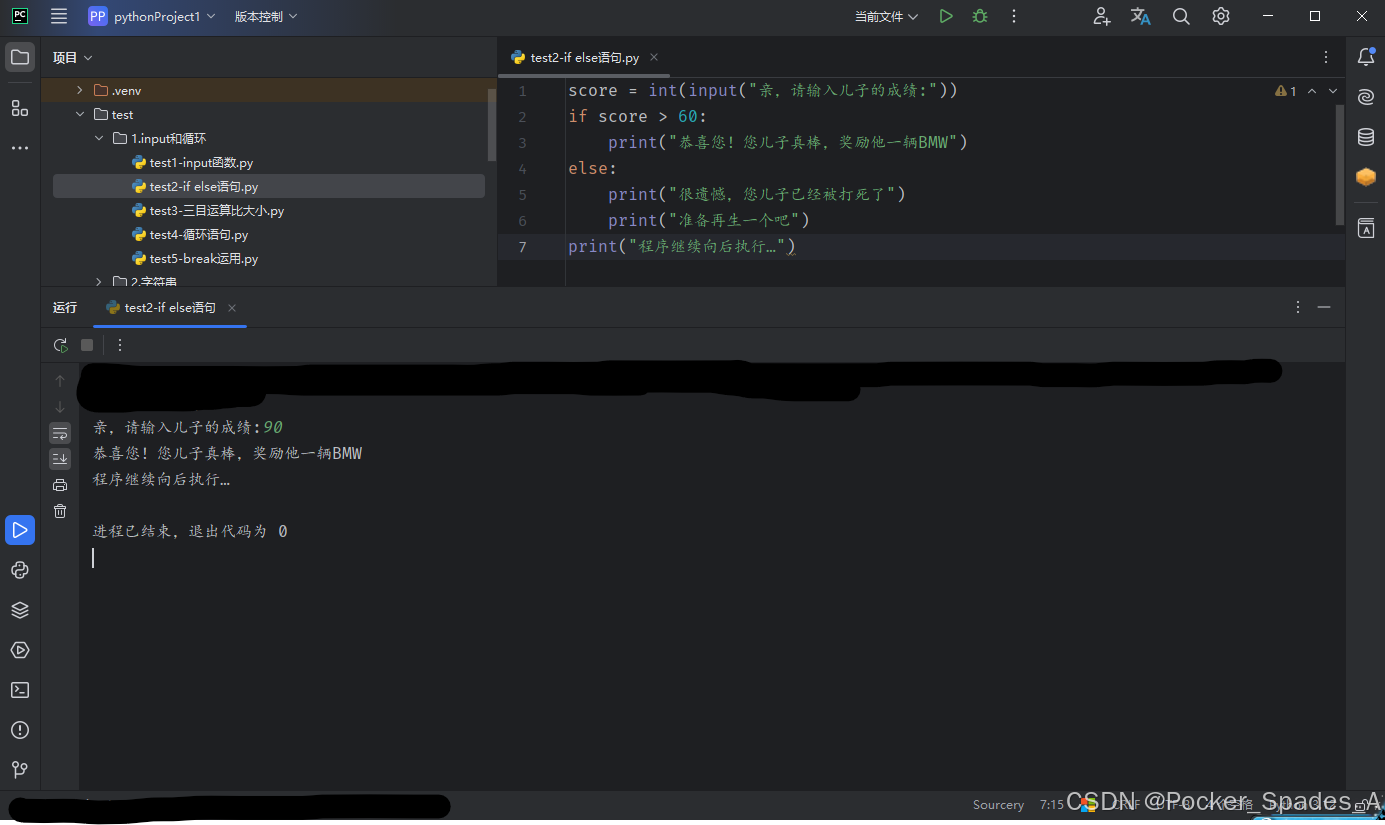
Task: Run the current file with green play
Action: 946,16
